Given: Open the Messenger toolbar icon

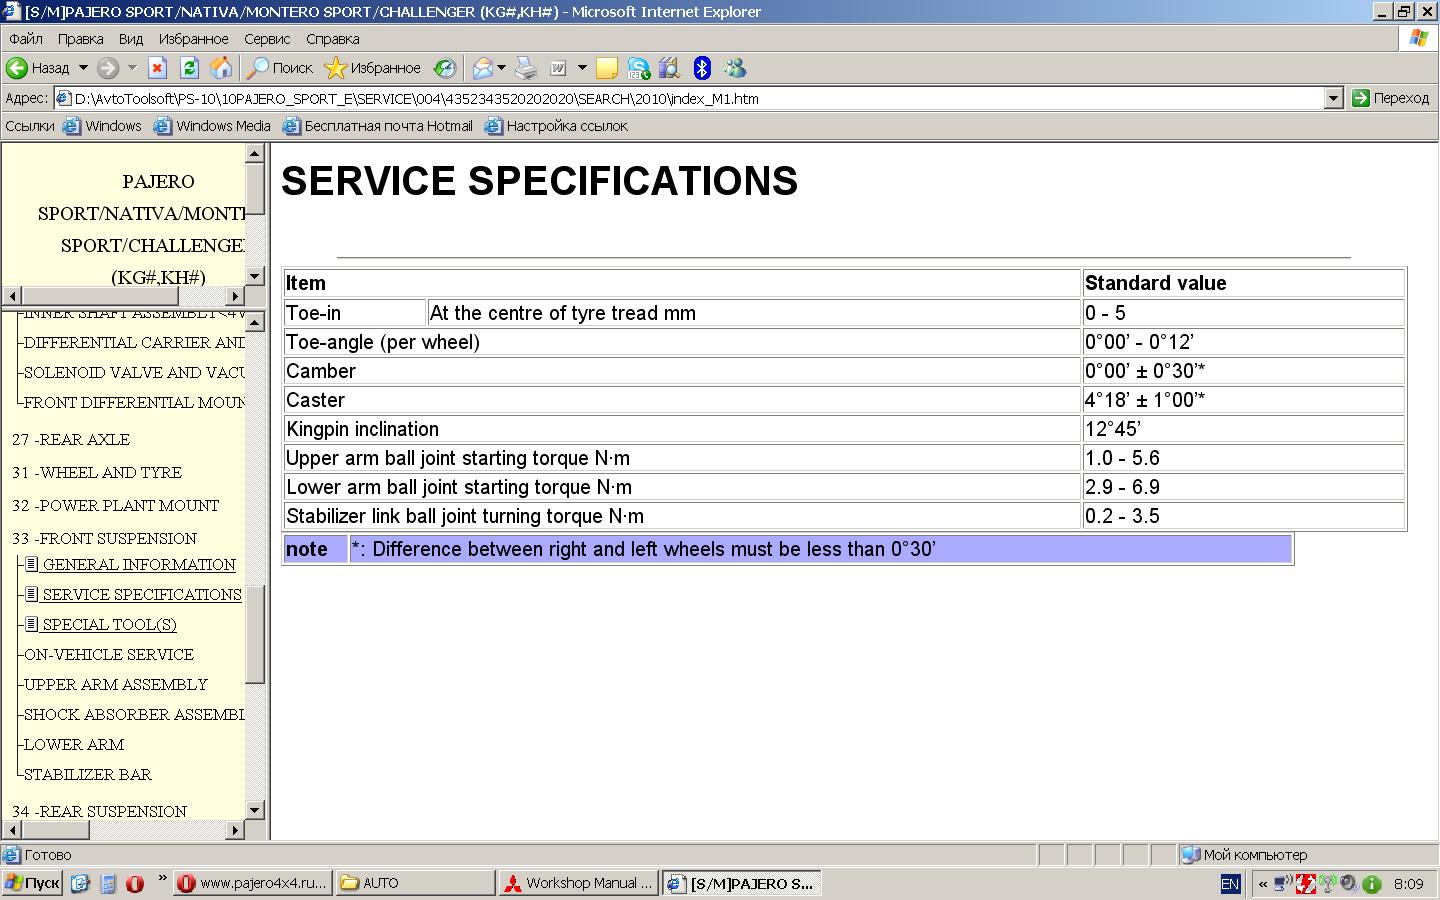Looking at the screenshot, I should (735, 68).
